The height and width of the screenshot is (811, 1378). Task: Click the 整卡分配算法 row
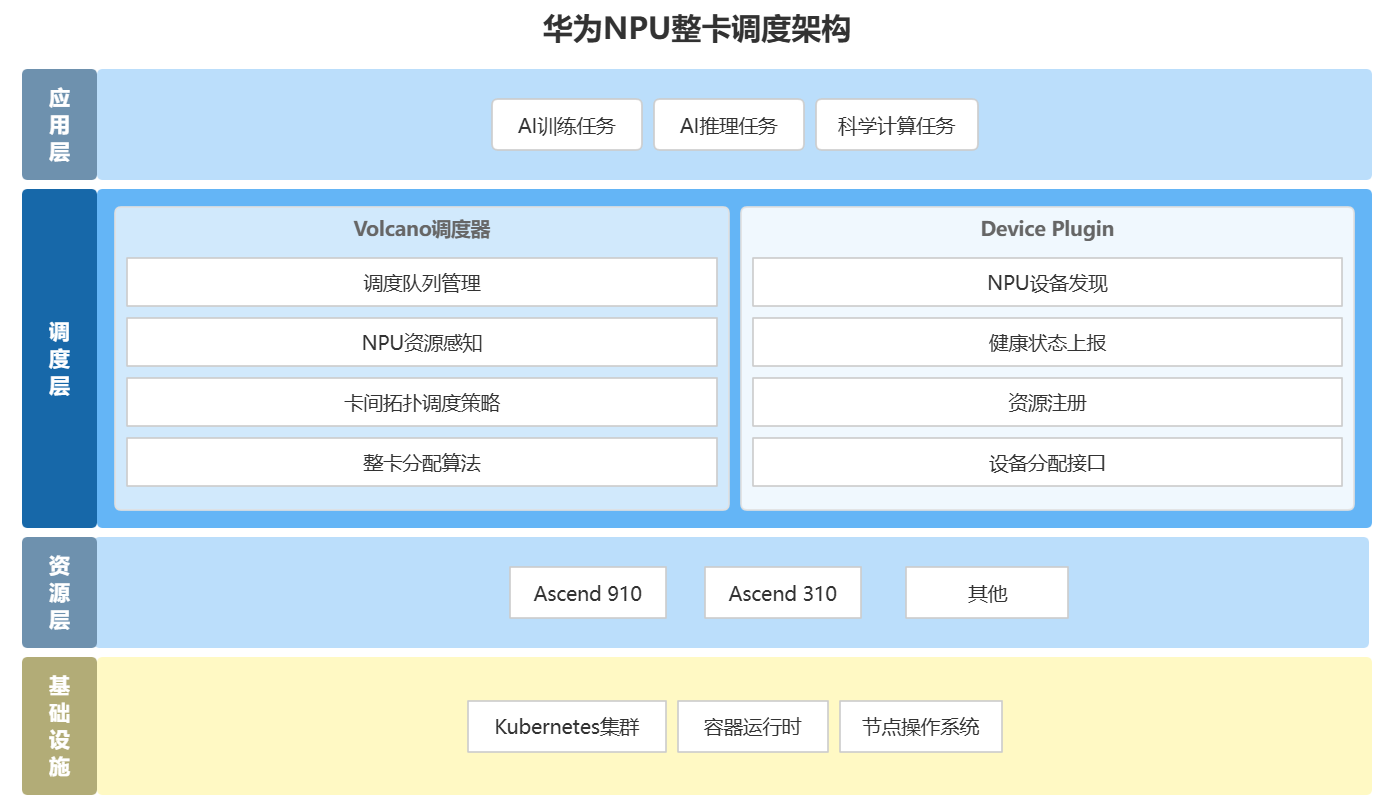click(422, 462)
